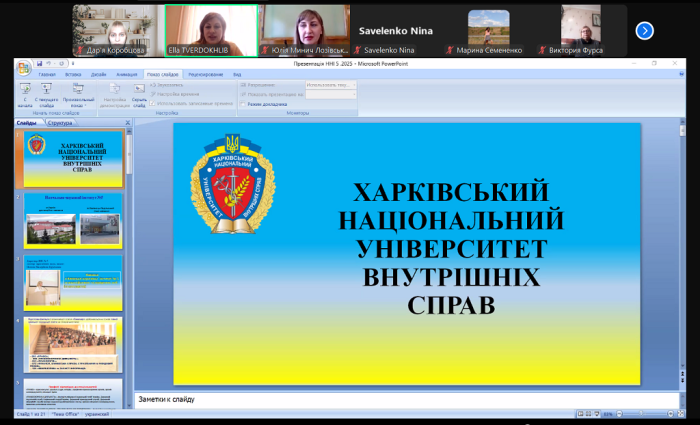The image size is (700, 425).
Task: Open the Главная ribbon tab
Action: click(x=47, y=75)
